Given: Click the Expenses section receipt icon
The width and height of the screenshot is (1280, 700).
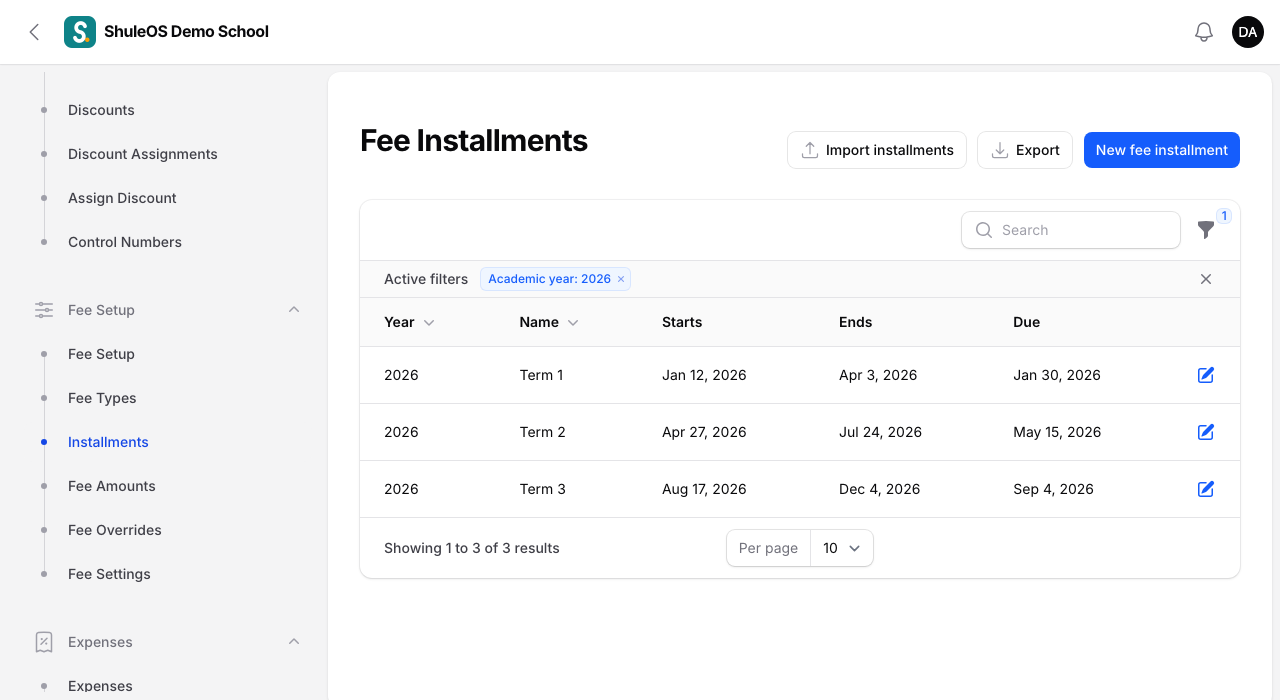Looking at the screenshot, I should click(44, 642).
